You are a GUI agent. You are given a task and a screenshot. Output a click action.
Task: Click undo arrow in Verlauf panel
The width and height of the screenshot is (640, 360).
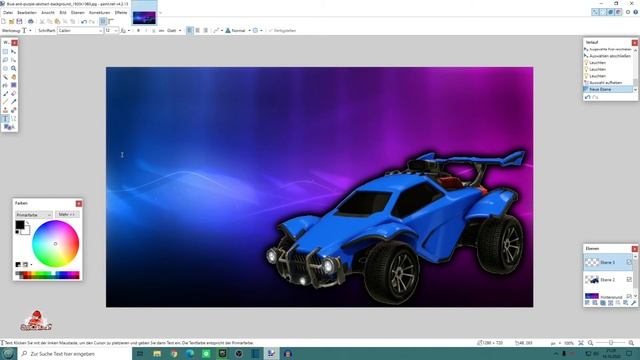point(588,97)
